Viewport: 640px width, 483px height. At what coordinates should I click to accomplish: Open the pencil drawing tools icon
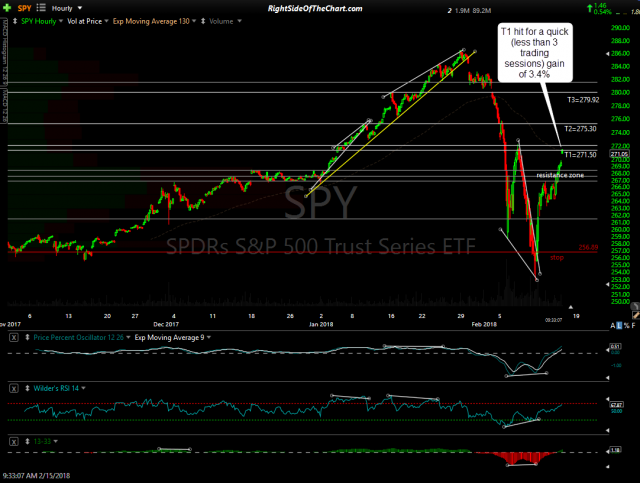pyautogui.click(x=636, y=315)
